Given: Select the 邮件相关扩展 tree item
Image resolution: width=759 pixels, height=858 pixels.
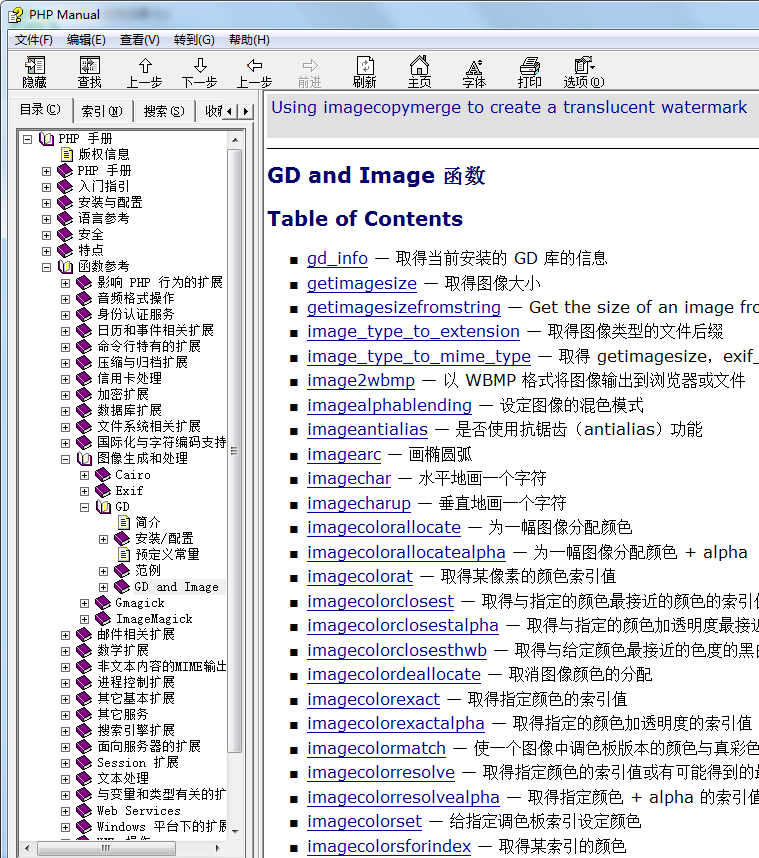Looking at the screenshot, I should point(136,634).
